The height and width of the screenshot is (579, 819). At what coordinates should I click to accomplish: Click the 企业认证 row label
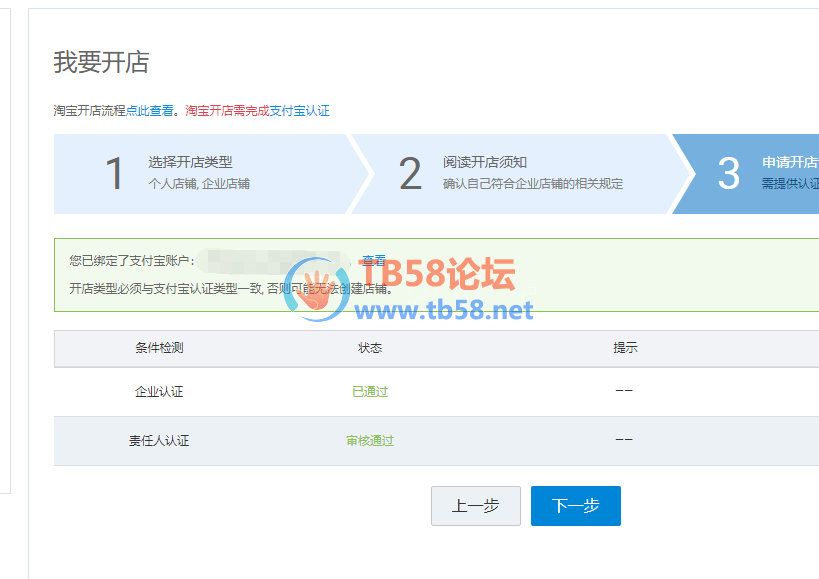[159, 392]
